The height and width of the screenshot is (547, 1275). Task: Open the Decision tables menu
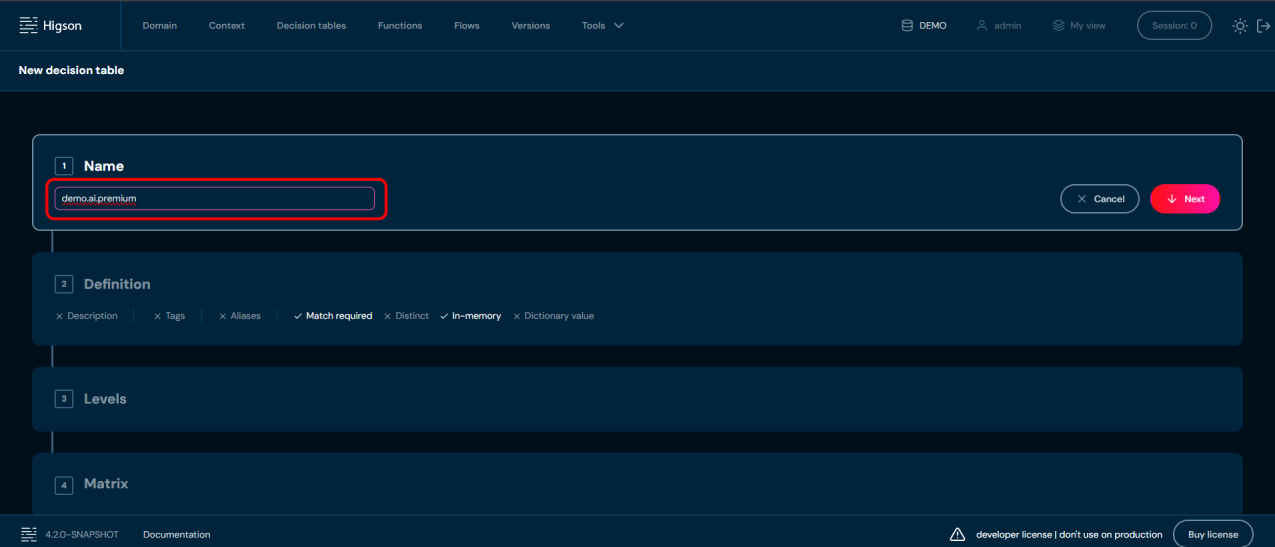(x=311, y=26)
